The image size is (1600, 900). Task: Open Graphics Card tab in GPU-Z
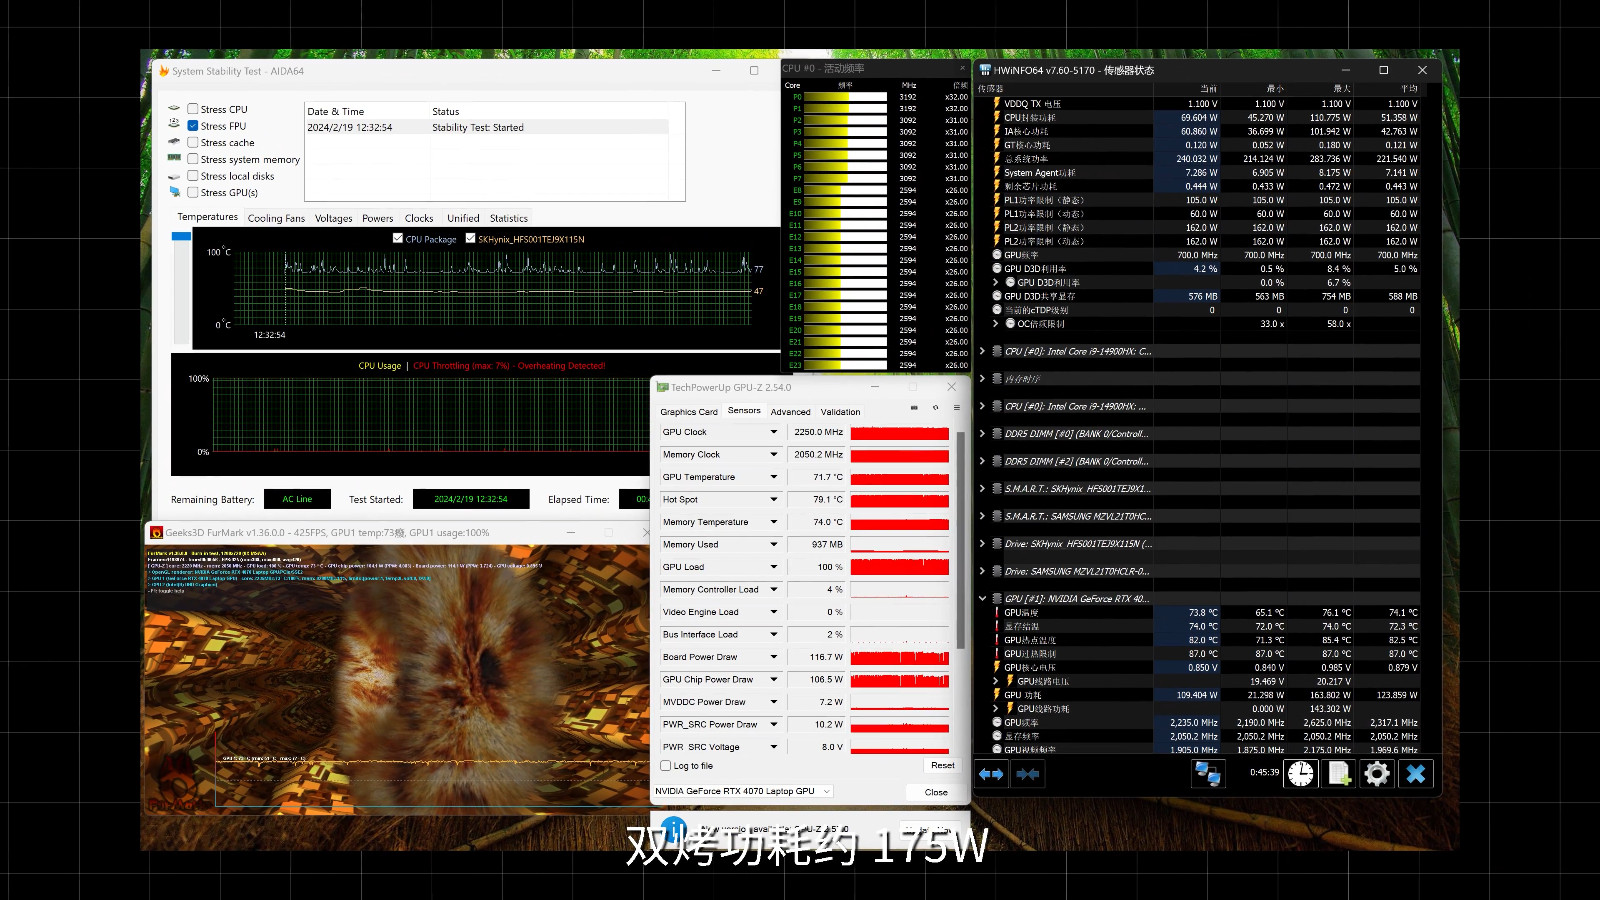click(689, 412)
